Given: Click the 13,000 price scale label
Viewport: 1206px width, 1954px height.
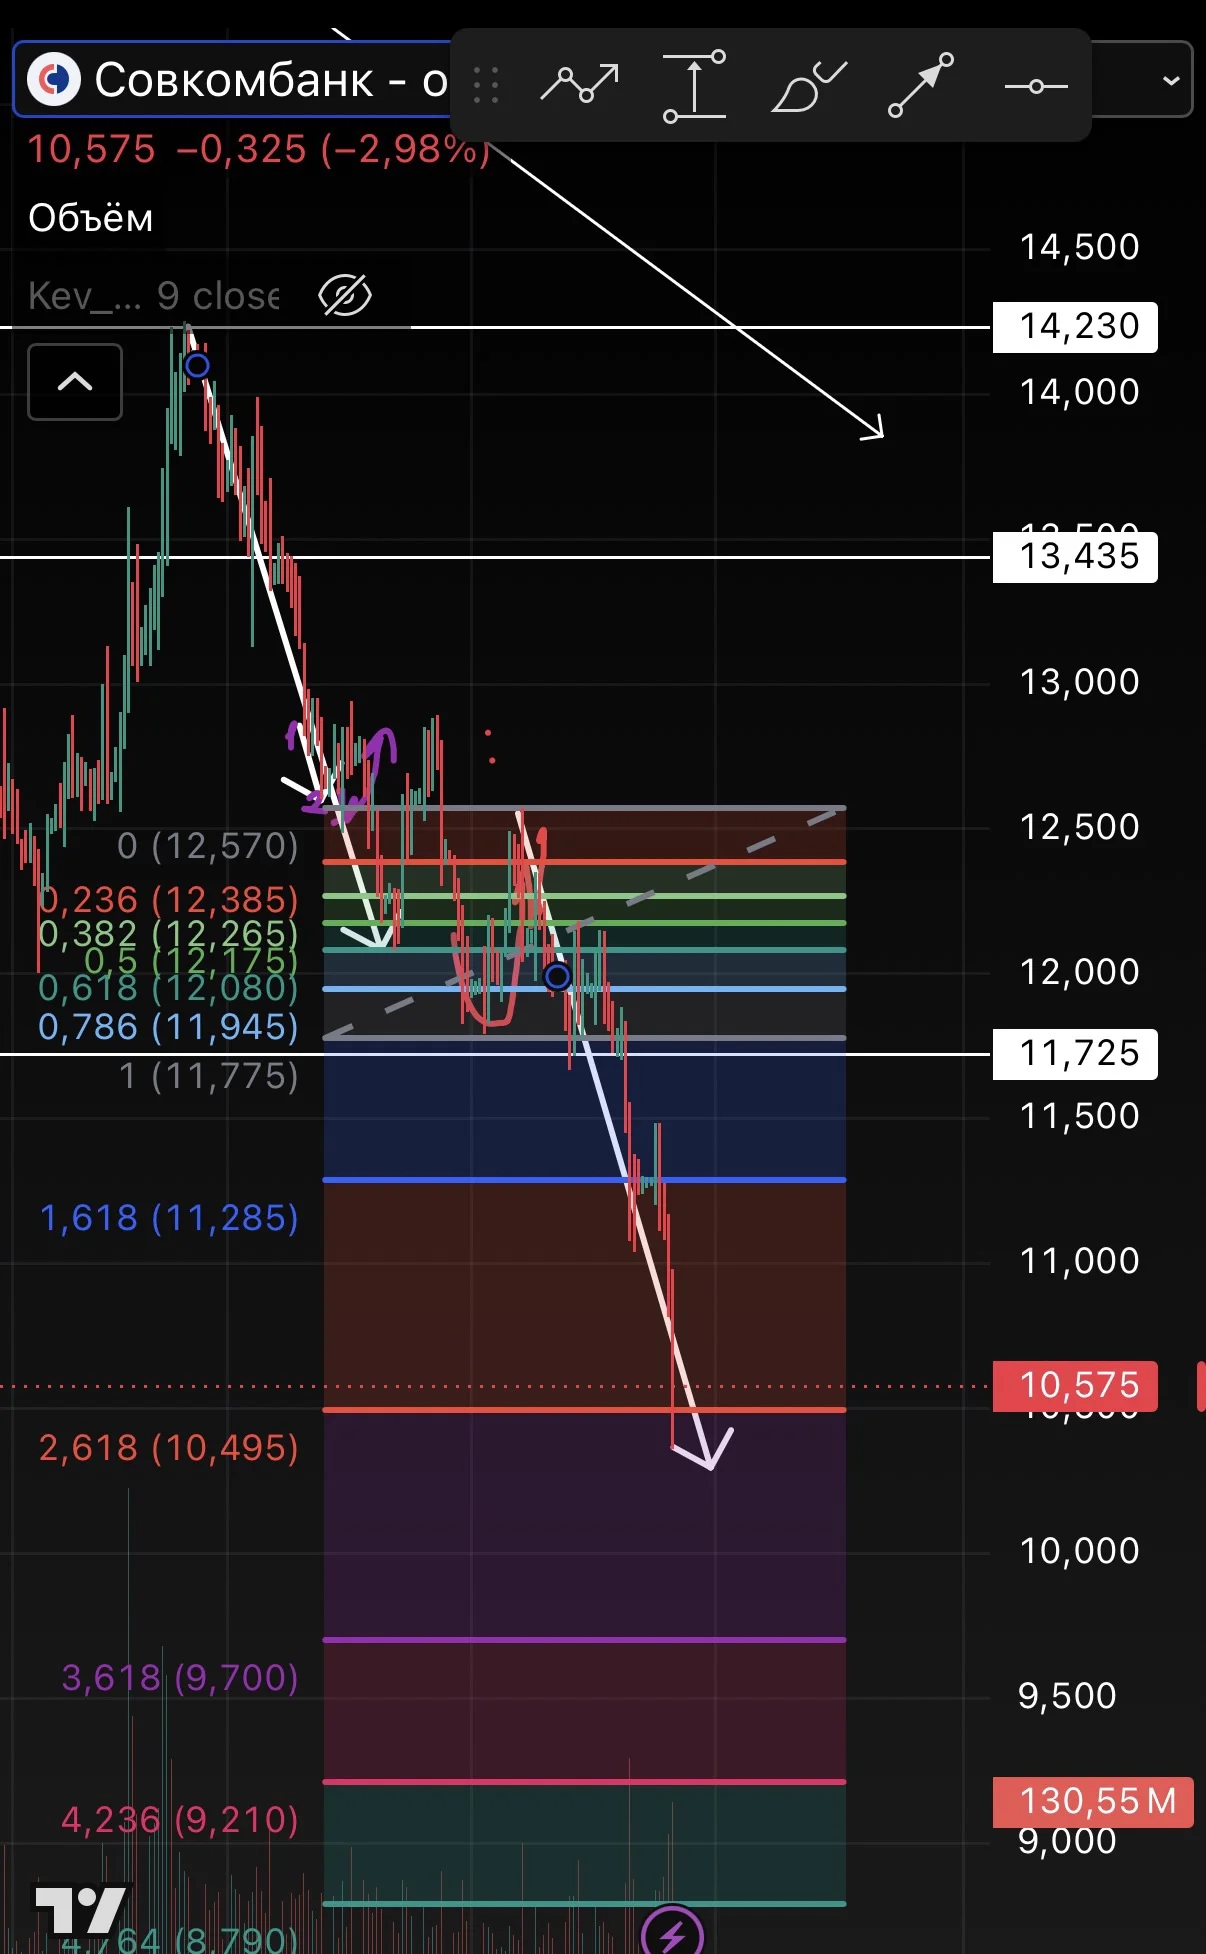Looking at the screenshot, I should pos(1079,682).
